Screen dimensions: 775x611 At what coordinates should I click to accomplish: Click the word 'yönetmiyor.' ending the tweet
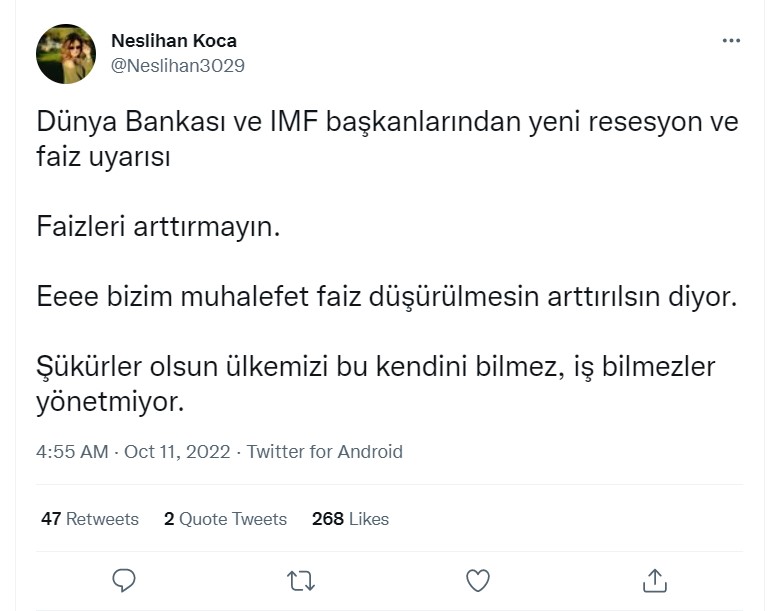coord(110,402)
